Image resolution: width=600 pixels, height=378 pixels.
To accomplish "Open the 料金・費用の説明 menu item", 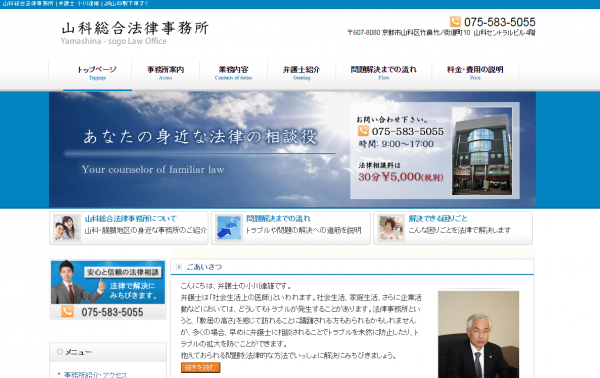I will (475, 72).
